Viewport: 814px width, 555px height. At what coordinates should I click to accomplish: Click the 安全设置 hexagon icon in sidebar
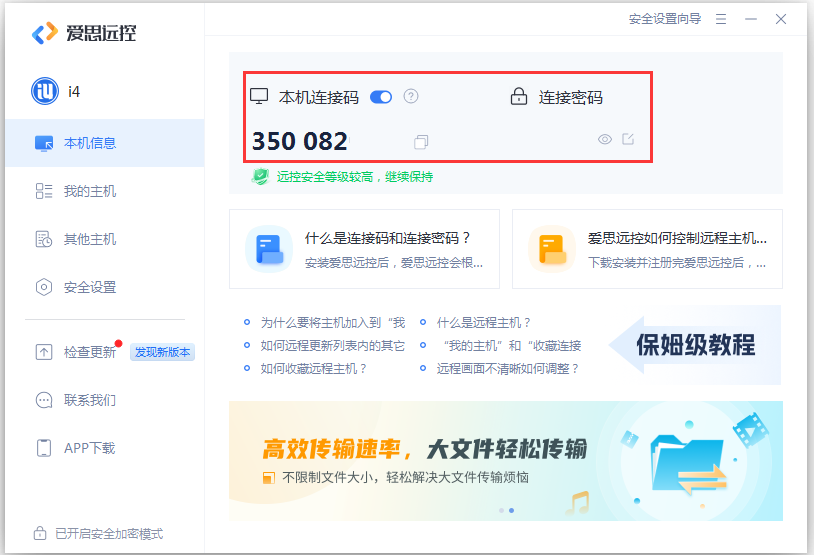pos(44,287)
